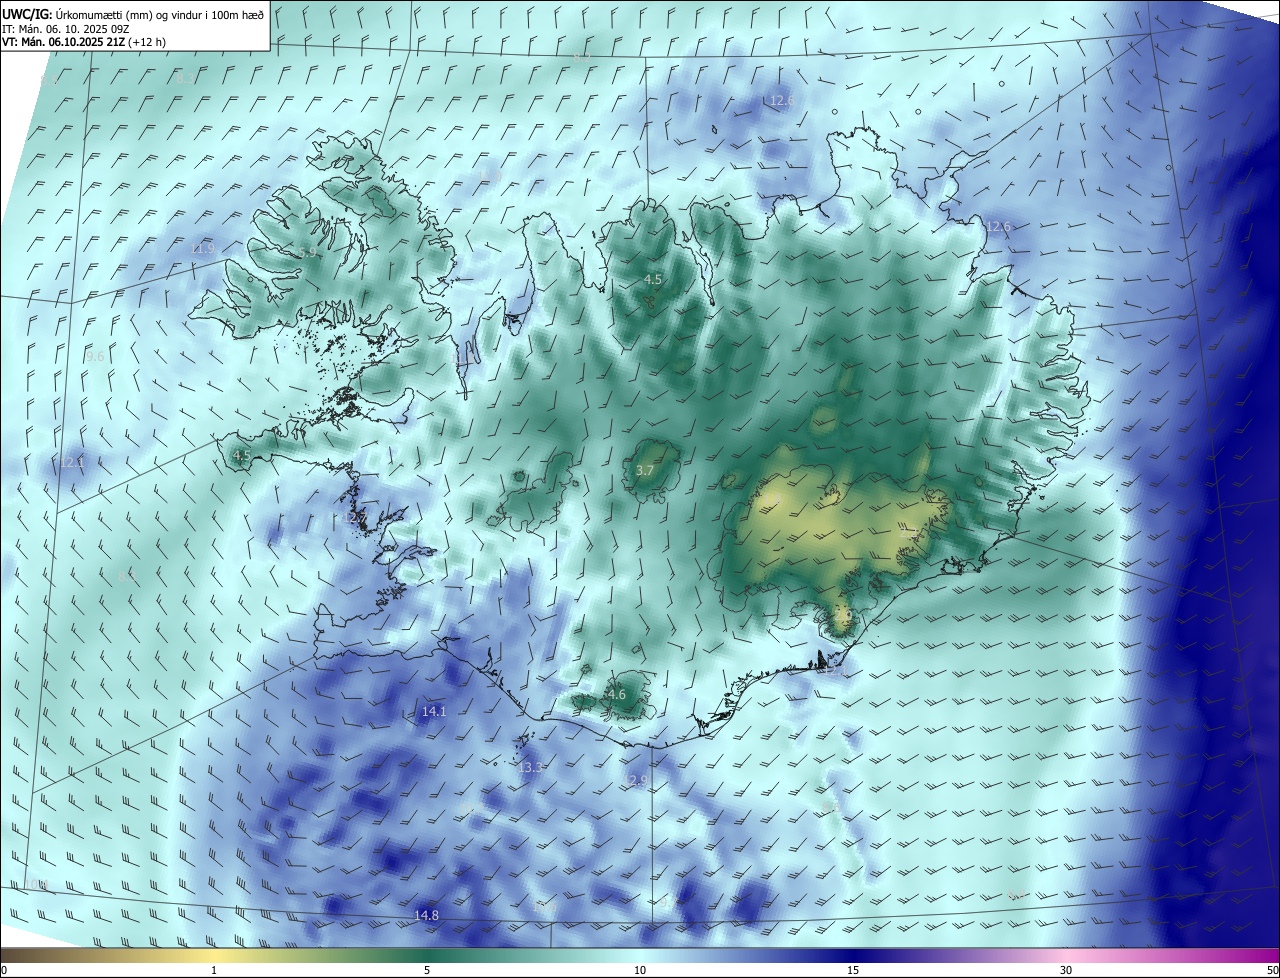Click the initial time line 'IT: Mán. 06. 10. 2025 09Z'
The height and width of the screenshot is (978, 1280).
pyautogui.click(x=65, y=28)
